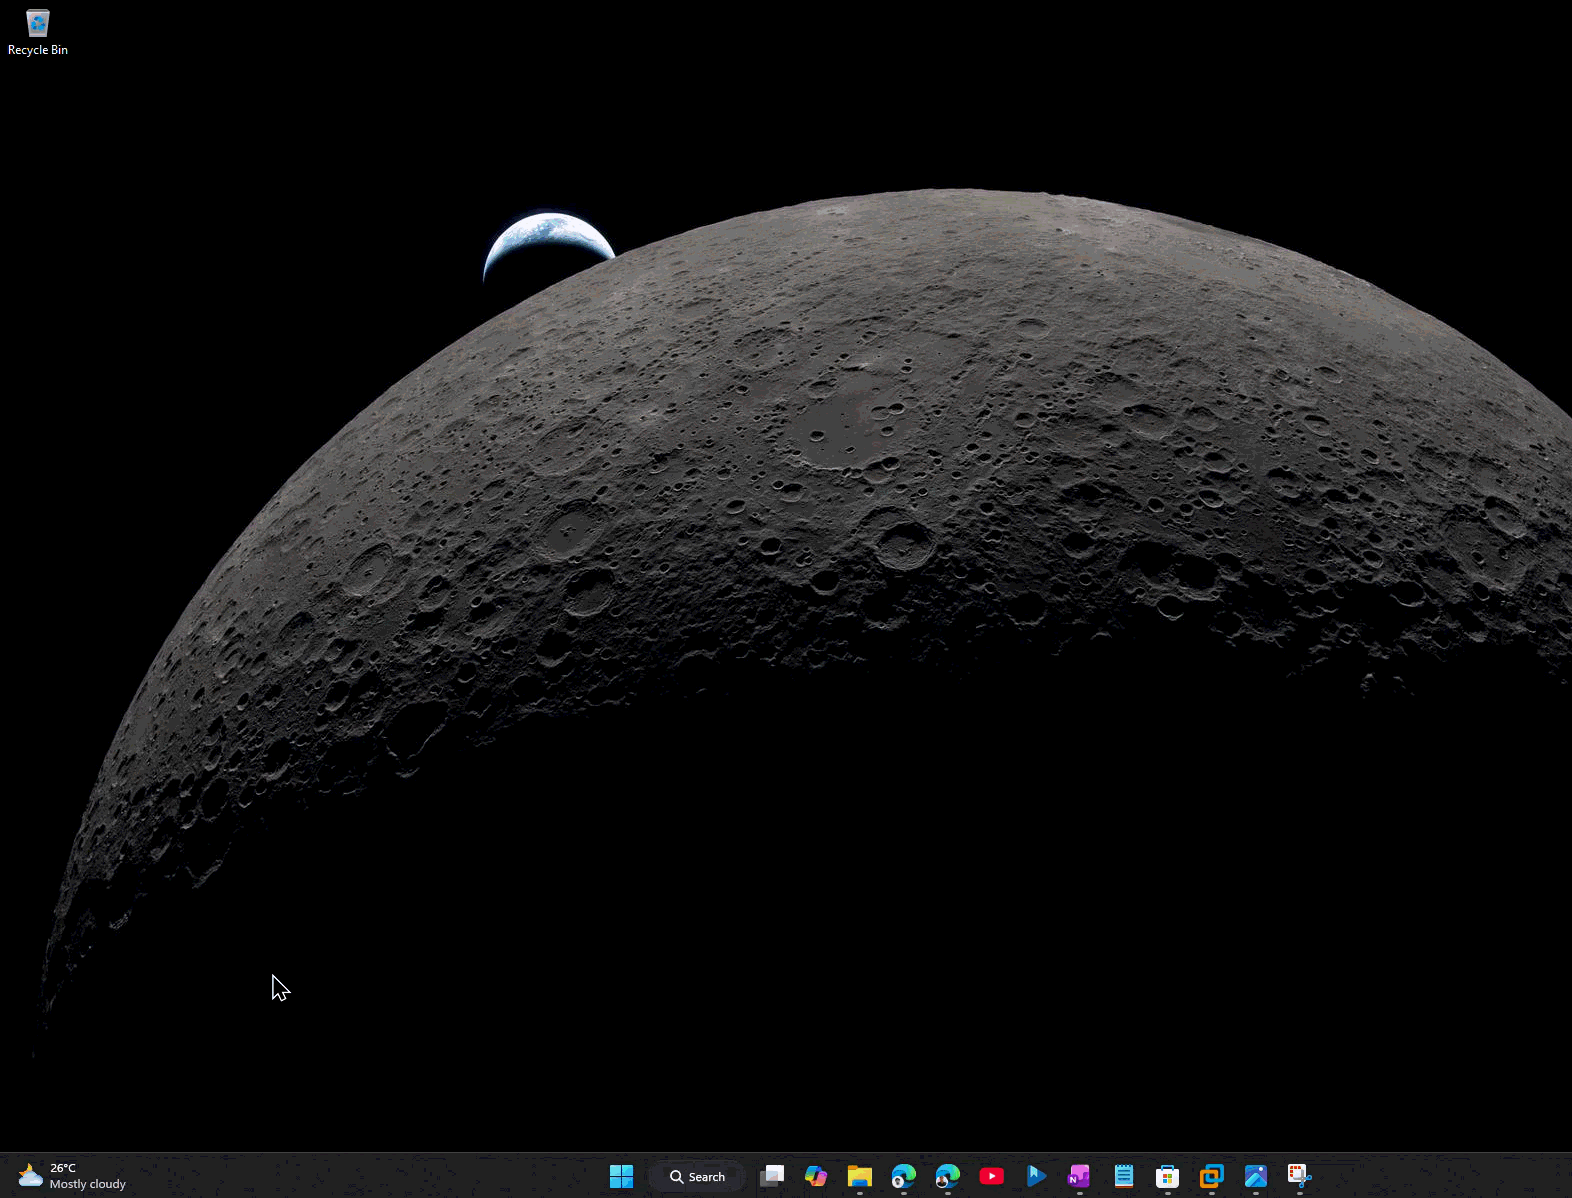Launch the YouTube app from the taskbar
1572x1198 pixels.
tap(992, 1176)
